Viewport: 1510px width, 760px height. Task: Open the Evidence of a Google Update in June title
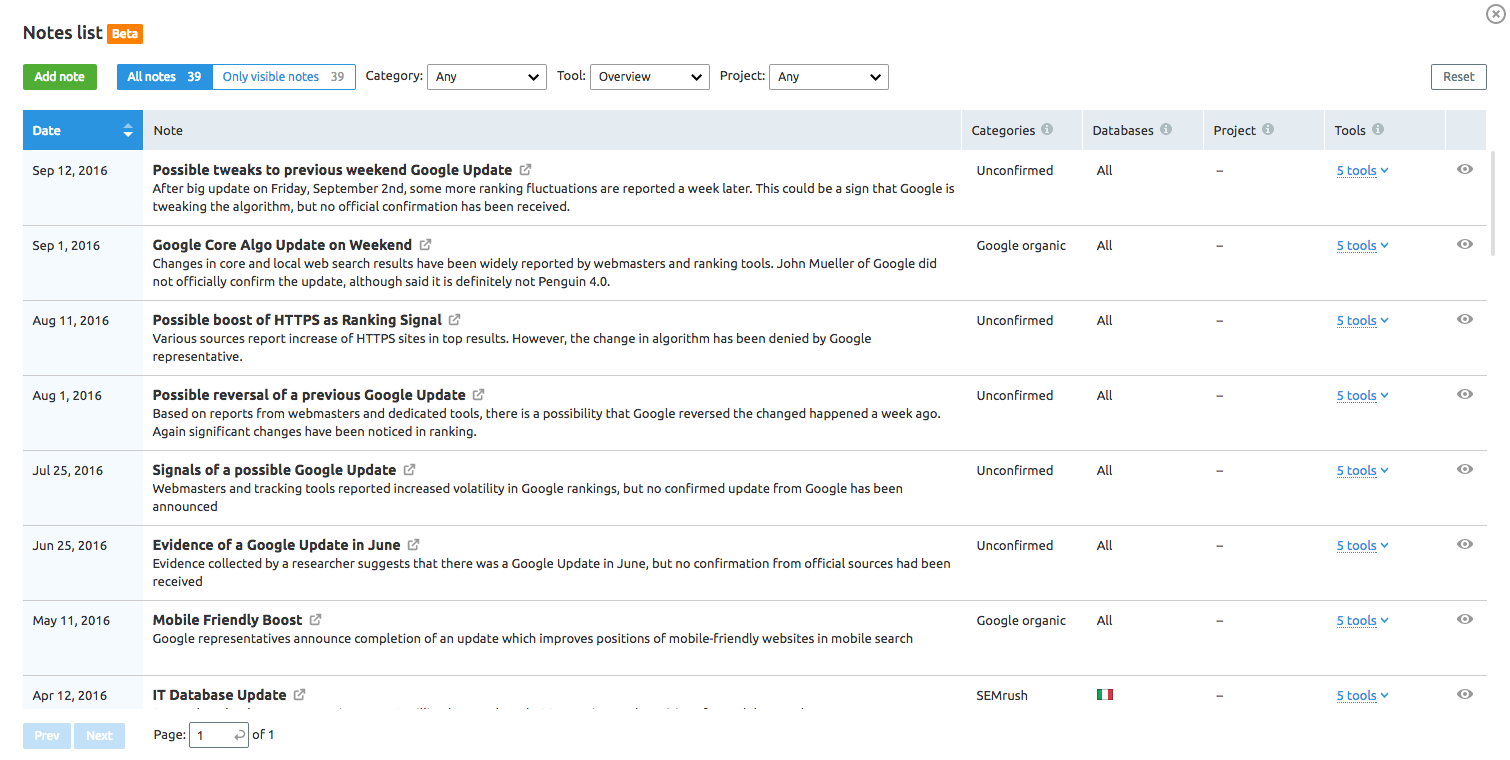click(x=276, y=545)
